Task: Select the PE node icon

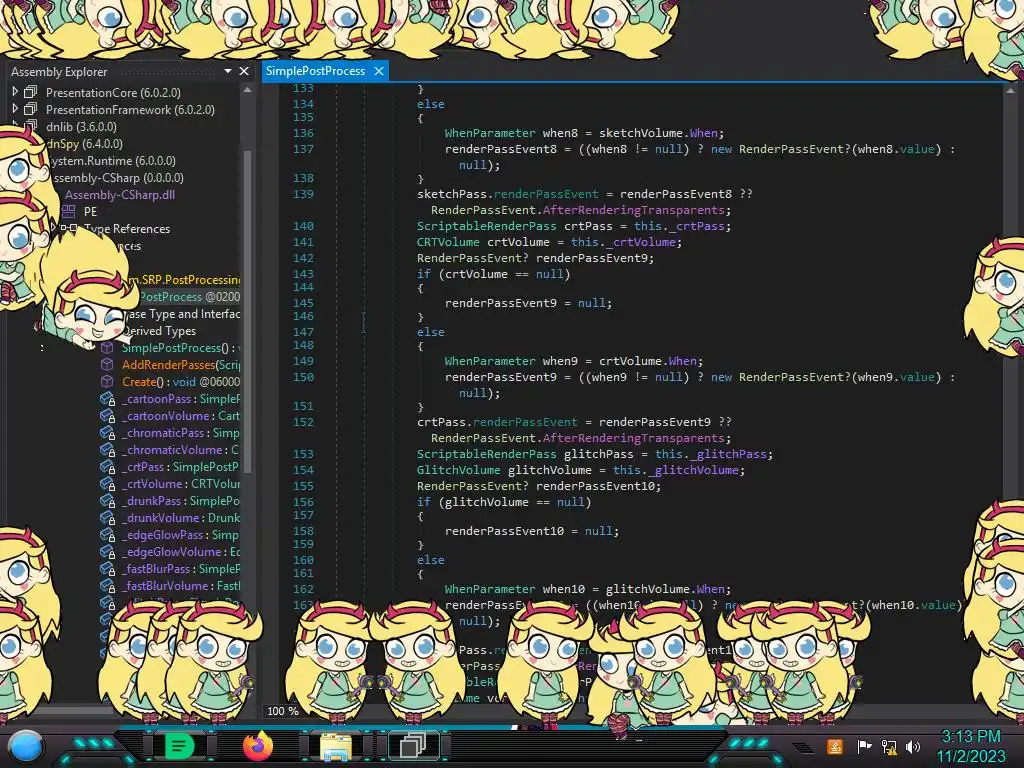Action: point(69,211)
